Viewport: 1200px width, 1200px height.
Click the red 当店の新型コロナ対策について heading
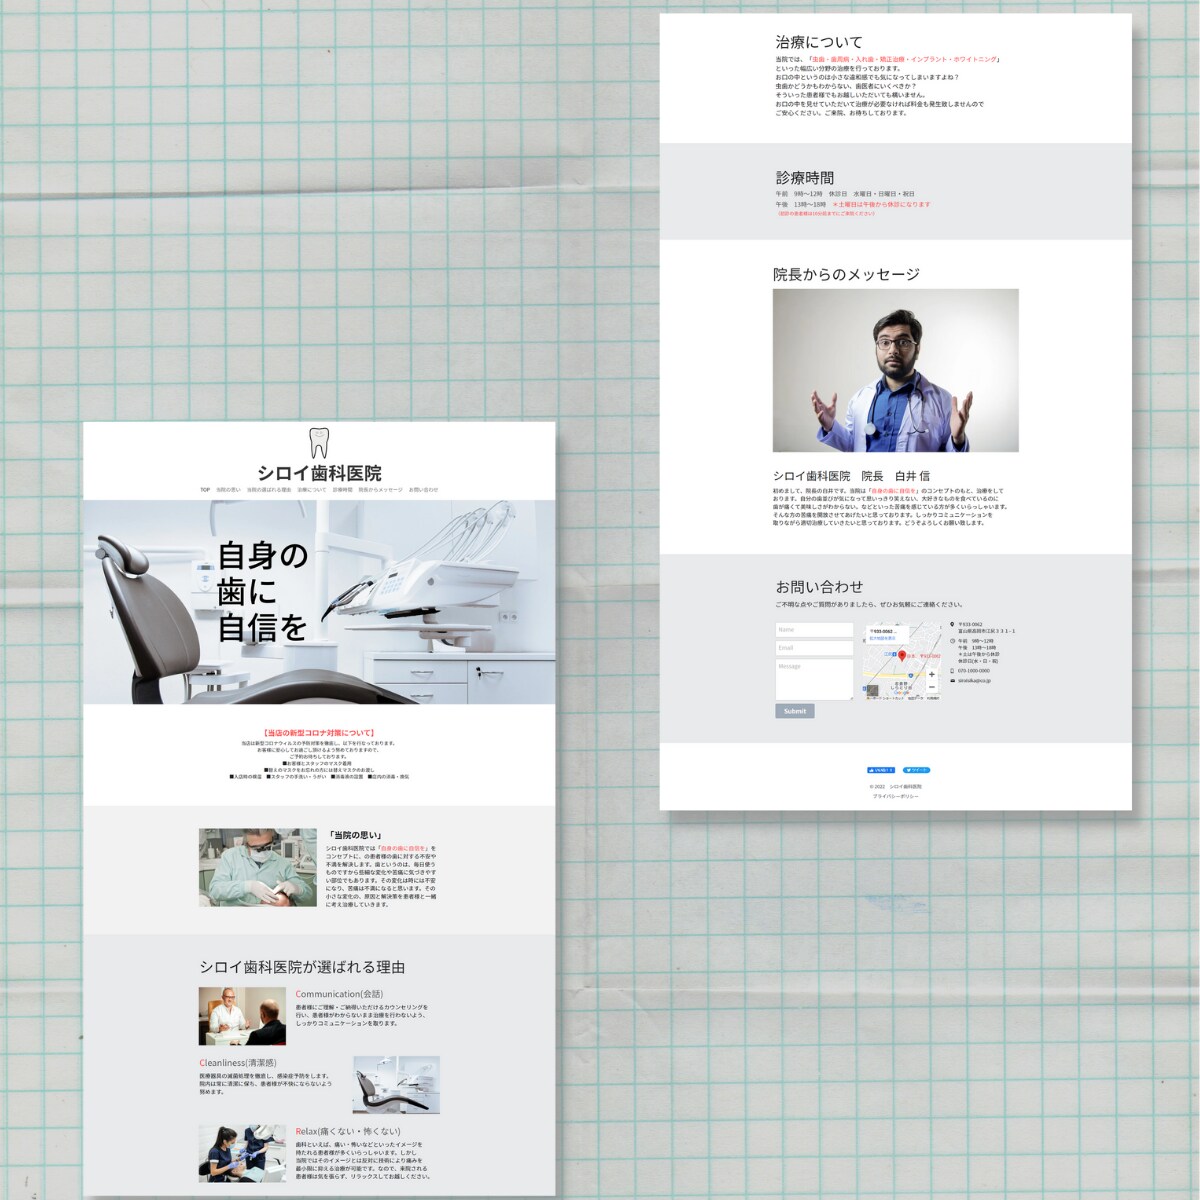[x=319, y=733]
